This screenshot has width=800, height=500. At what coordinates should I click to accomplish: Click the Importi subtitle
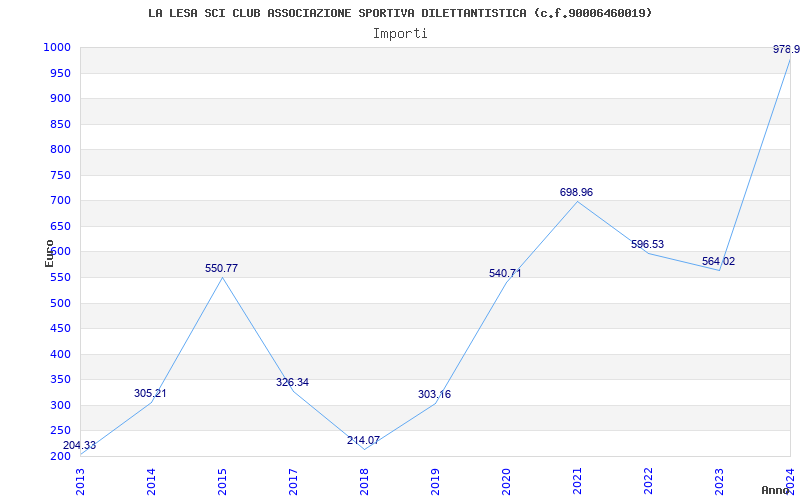click(x=400, y=34)
